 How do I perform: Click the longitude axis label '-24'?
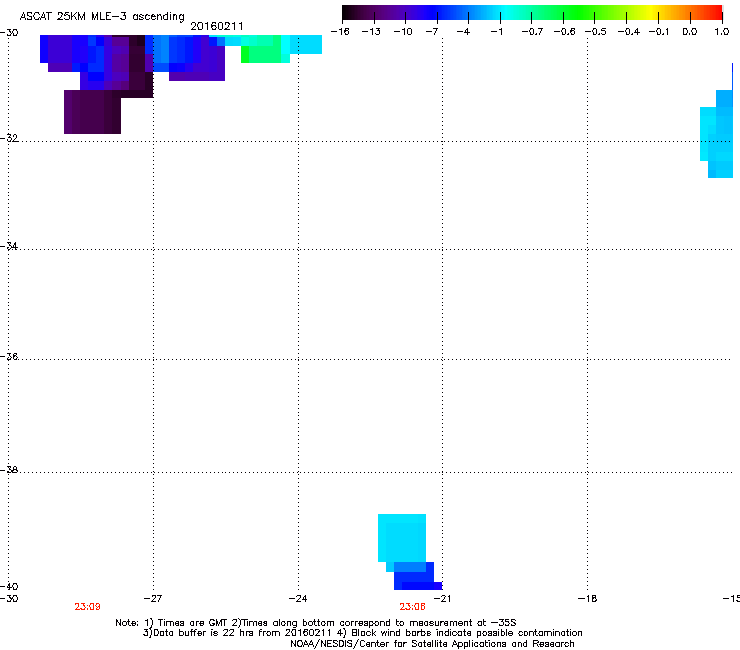298,599
